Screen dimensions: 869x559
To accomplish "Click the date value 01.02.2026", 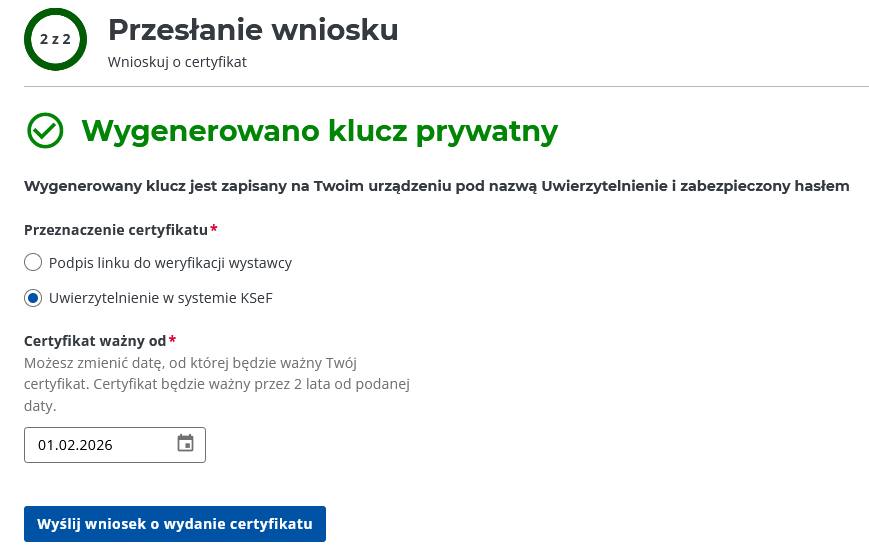I will 75,445.
